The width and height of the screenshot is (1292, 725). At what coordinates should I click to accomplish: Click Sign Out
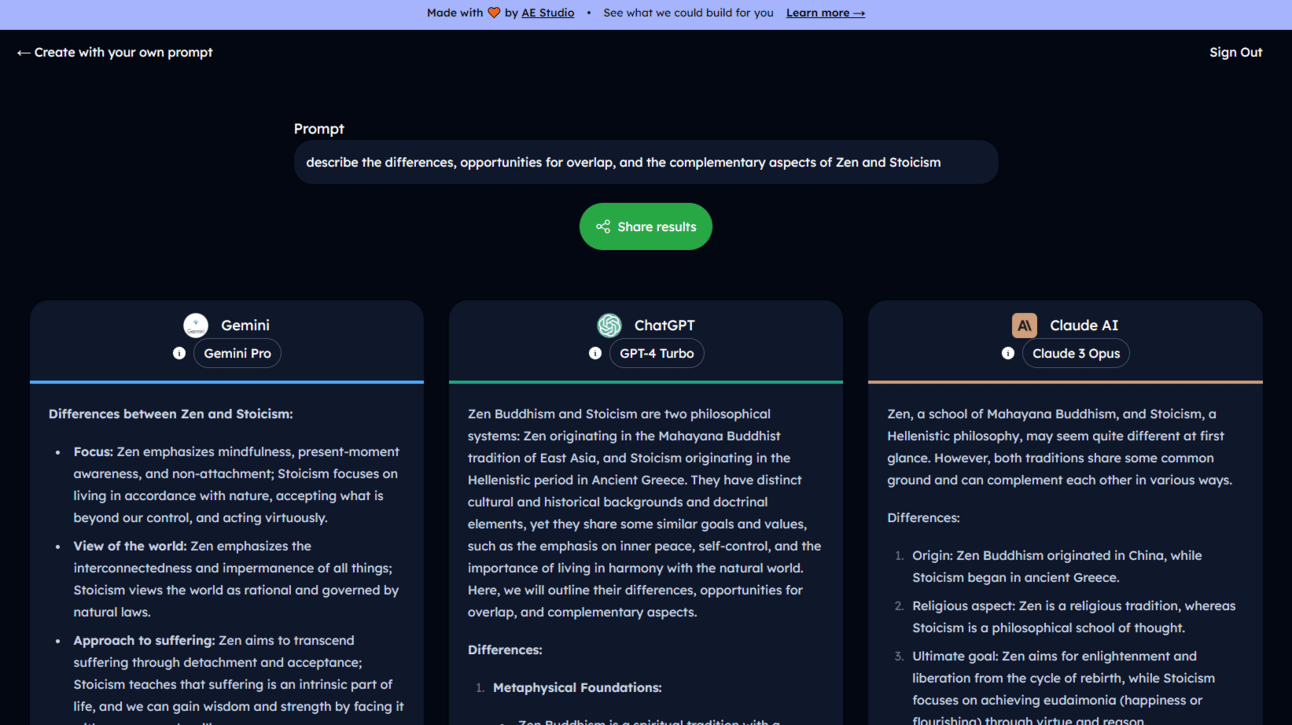click(1236, 52)
